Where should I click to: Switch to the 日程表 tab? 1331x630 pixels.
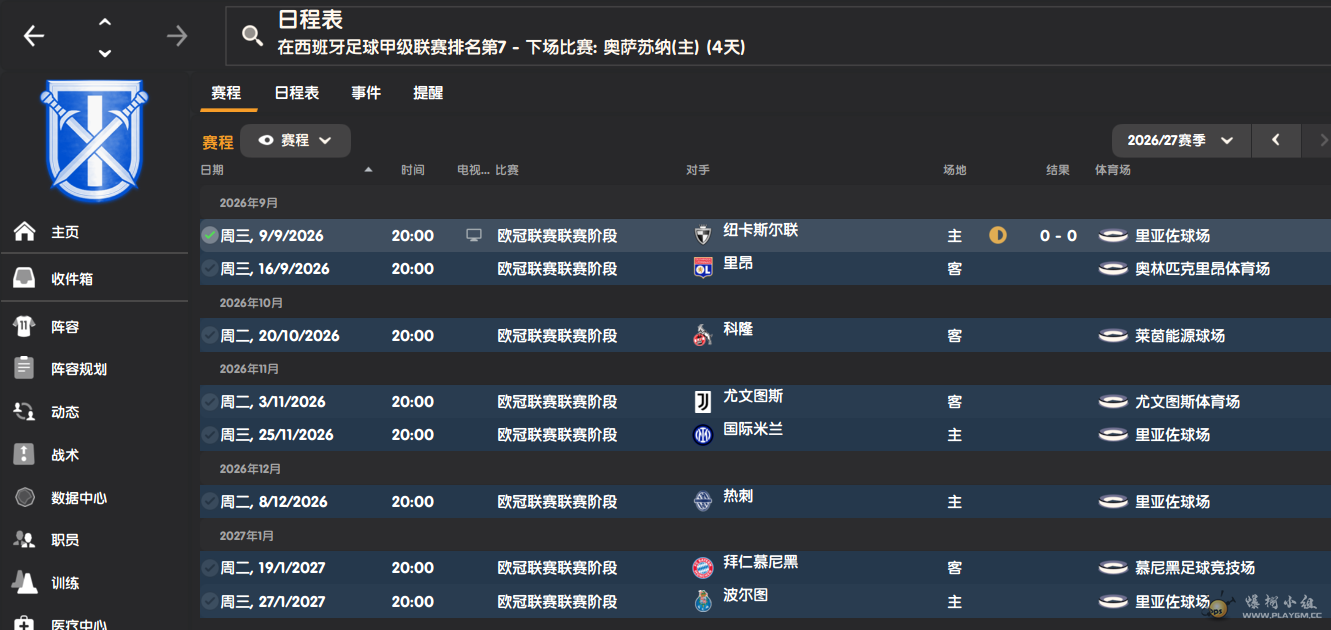297,93
